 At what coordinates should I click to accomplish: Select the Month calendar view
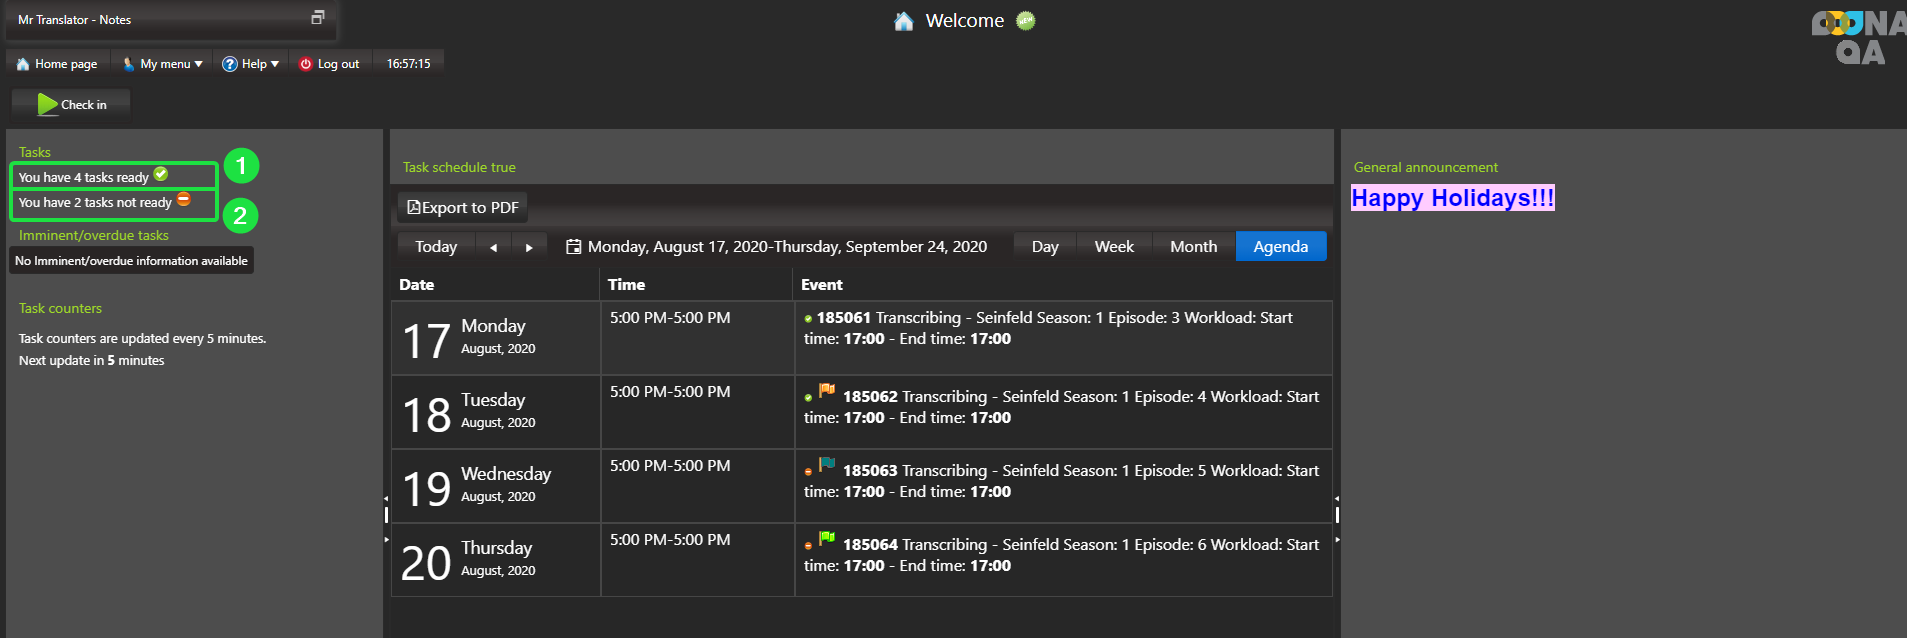pos(1193,246)
